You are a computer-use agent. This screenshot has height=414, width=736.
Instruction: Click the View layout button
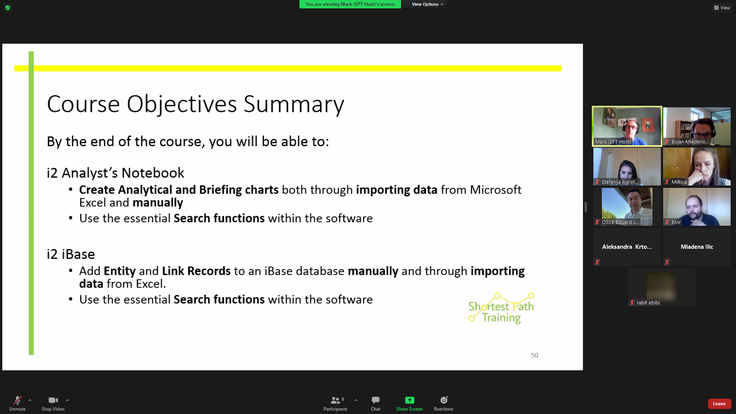tap(721, 7)
